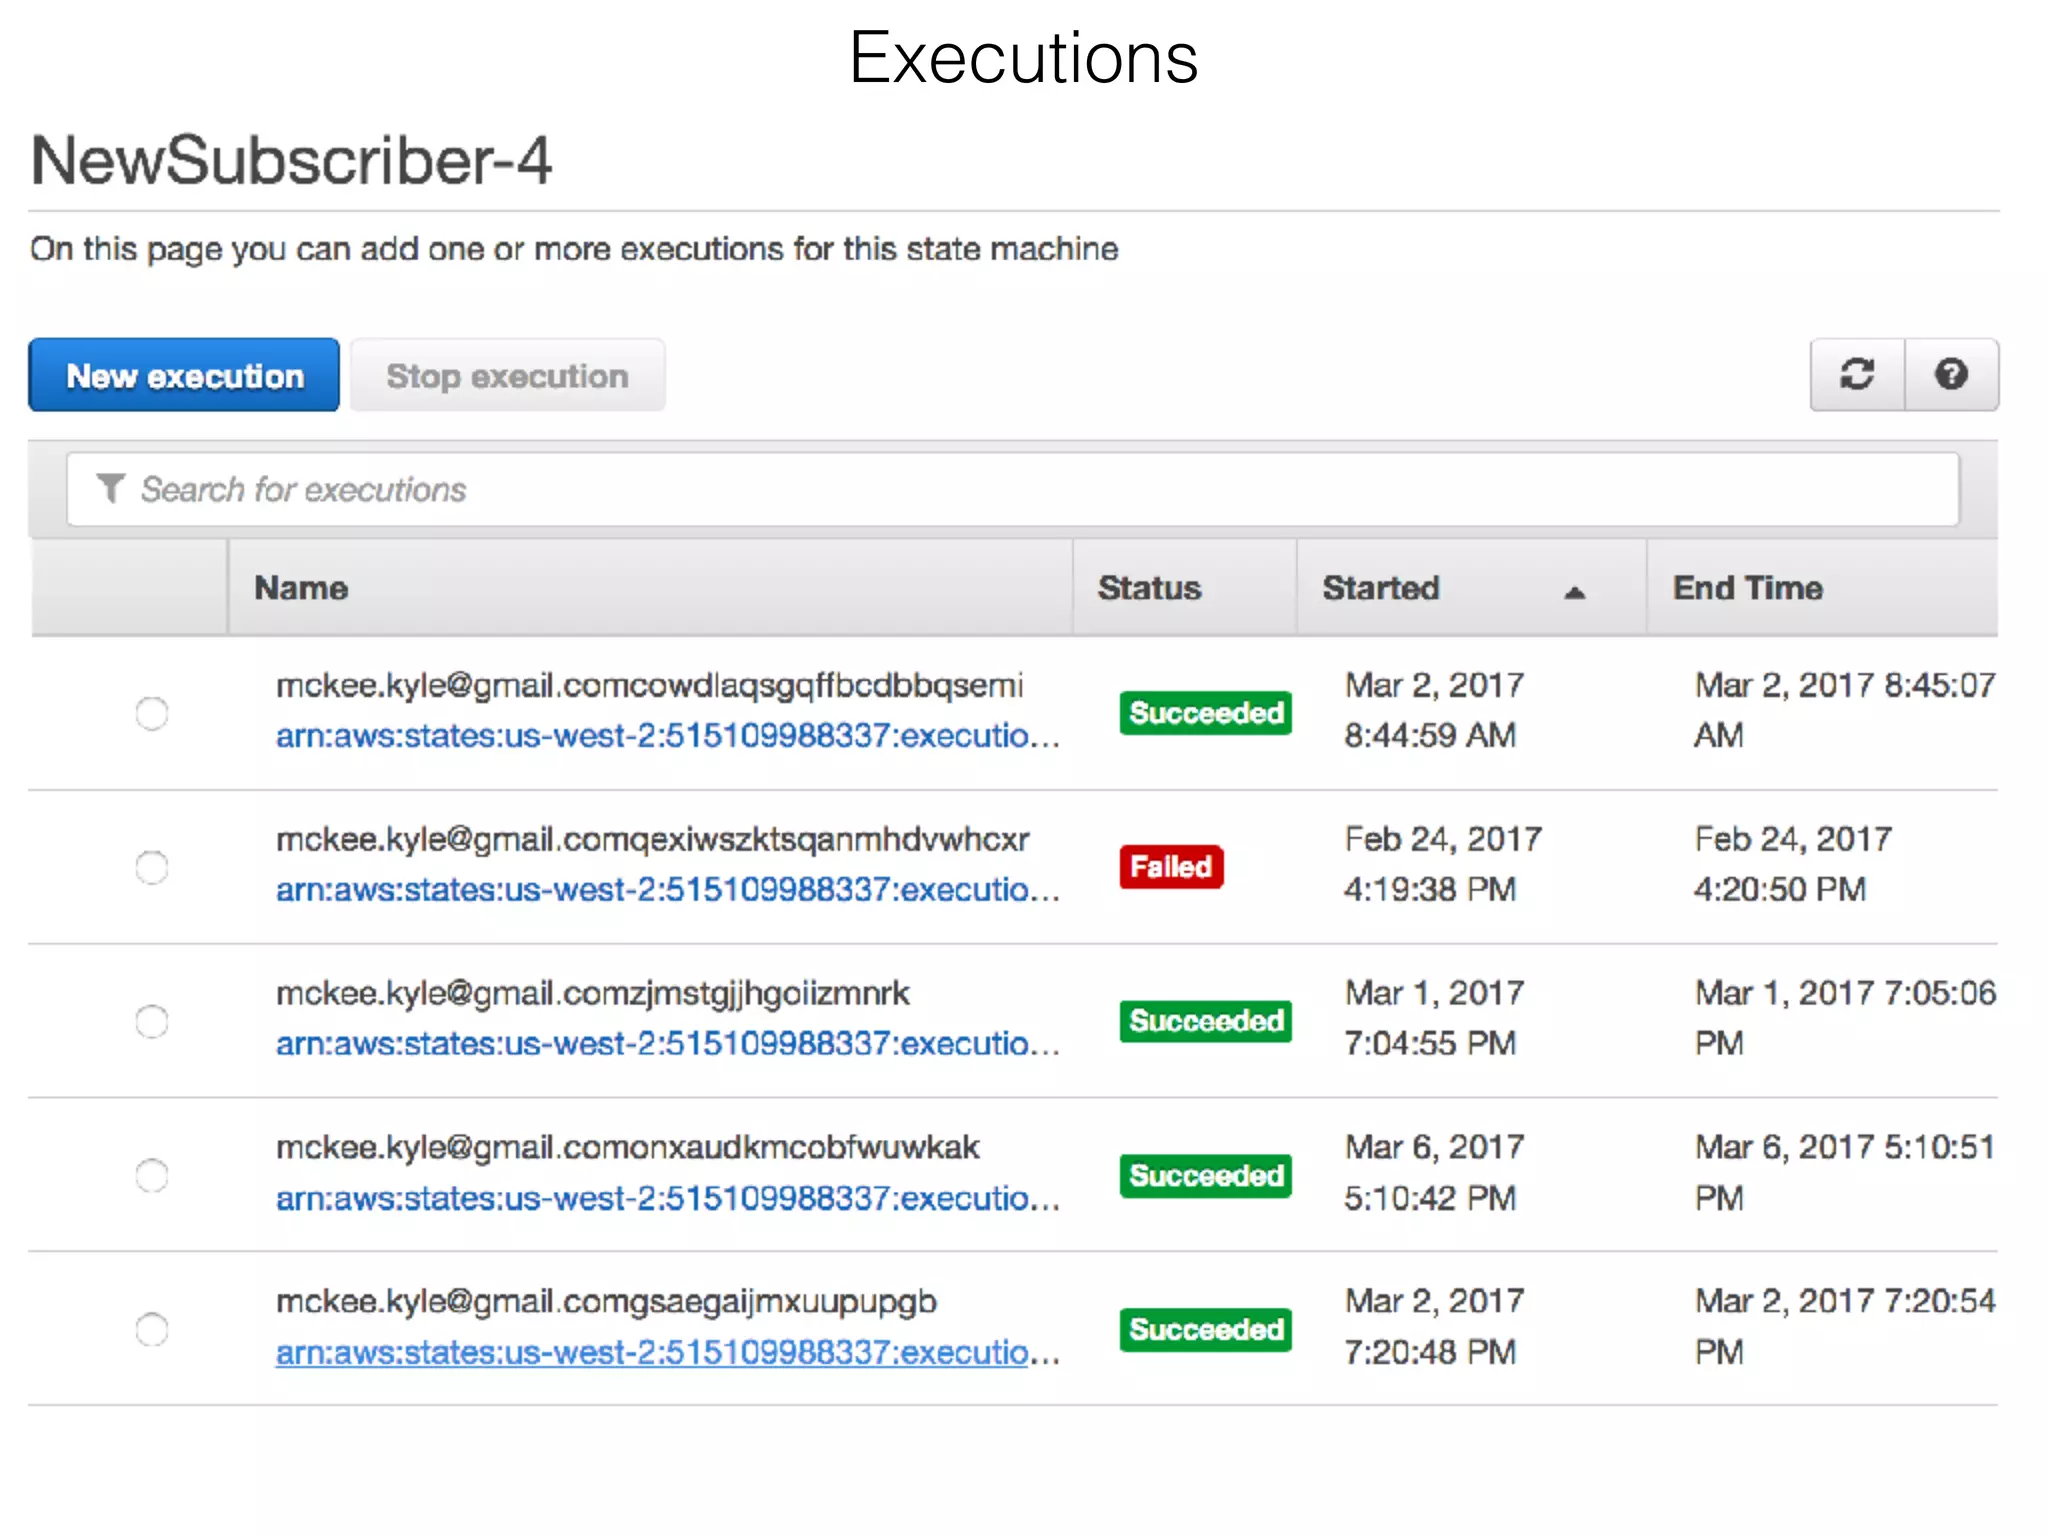This screenshot has height=1536, width=2048.
Task: Toggle the Started column sort arrow
Action: (x=1575, y=592)
